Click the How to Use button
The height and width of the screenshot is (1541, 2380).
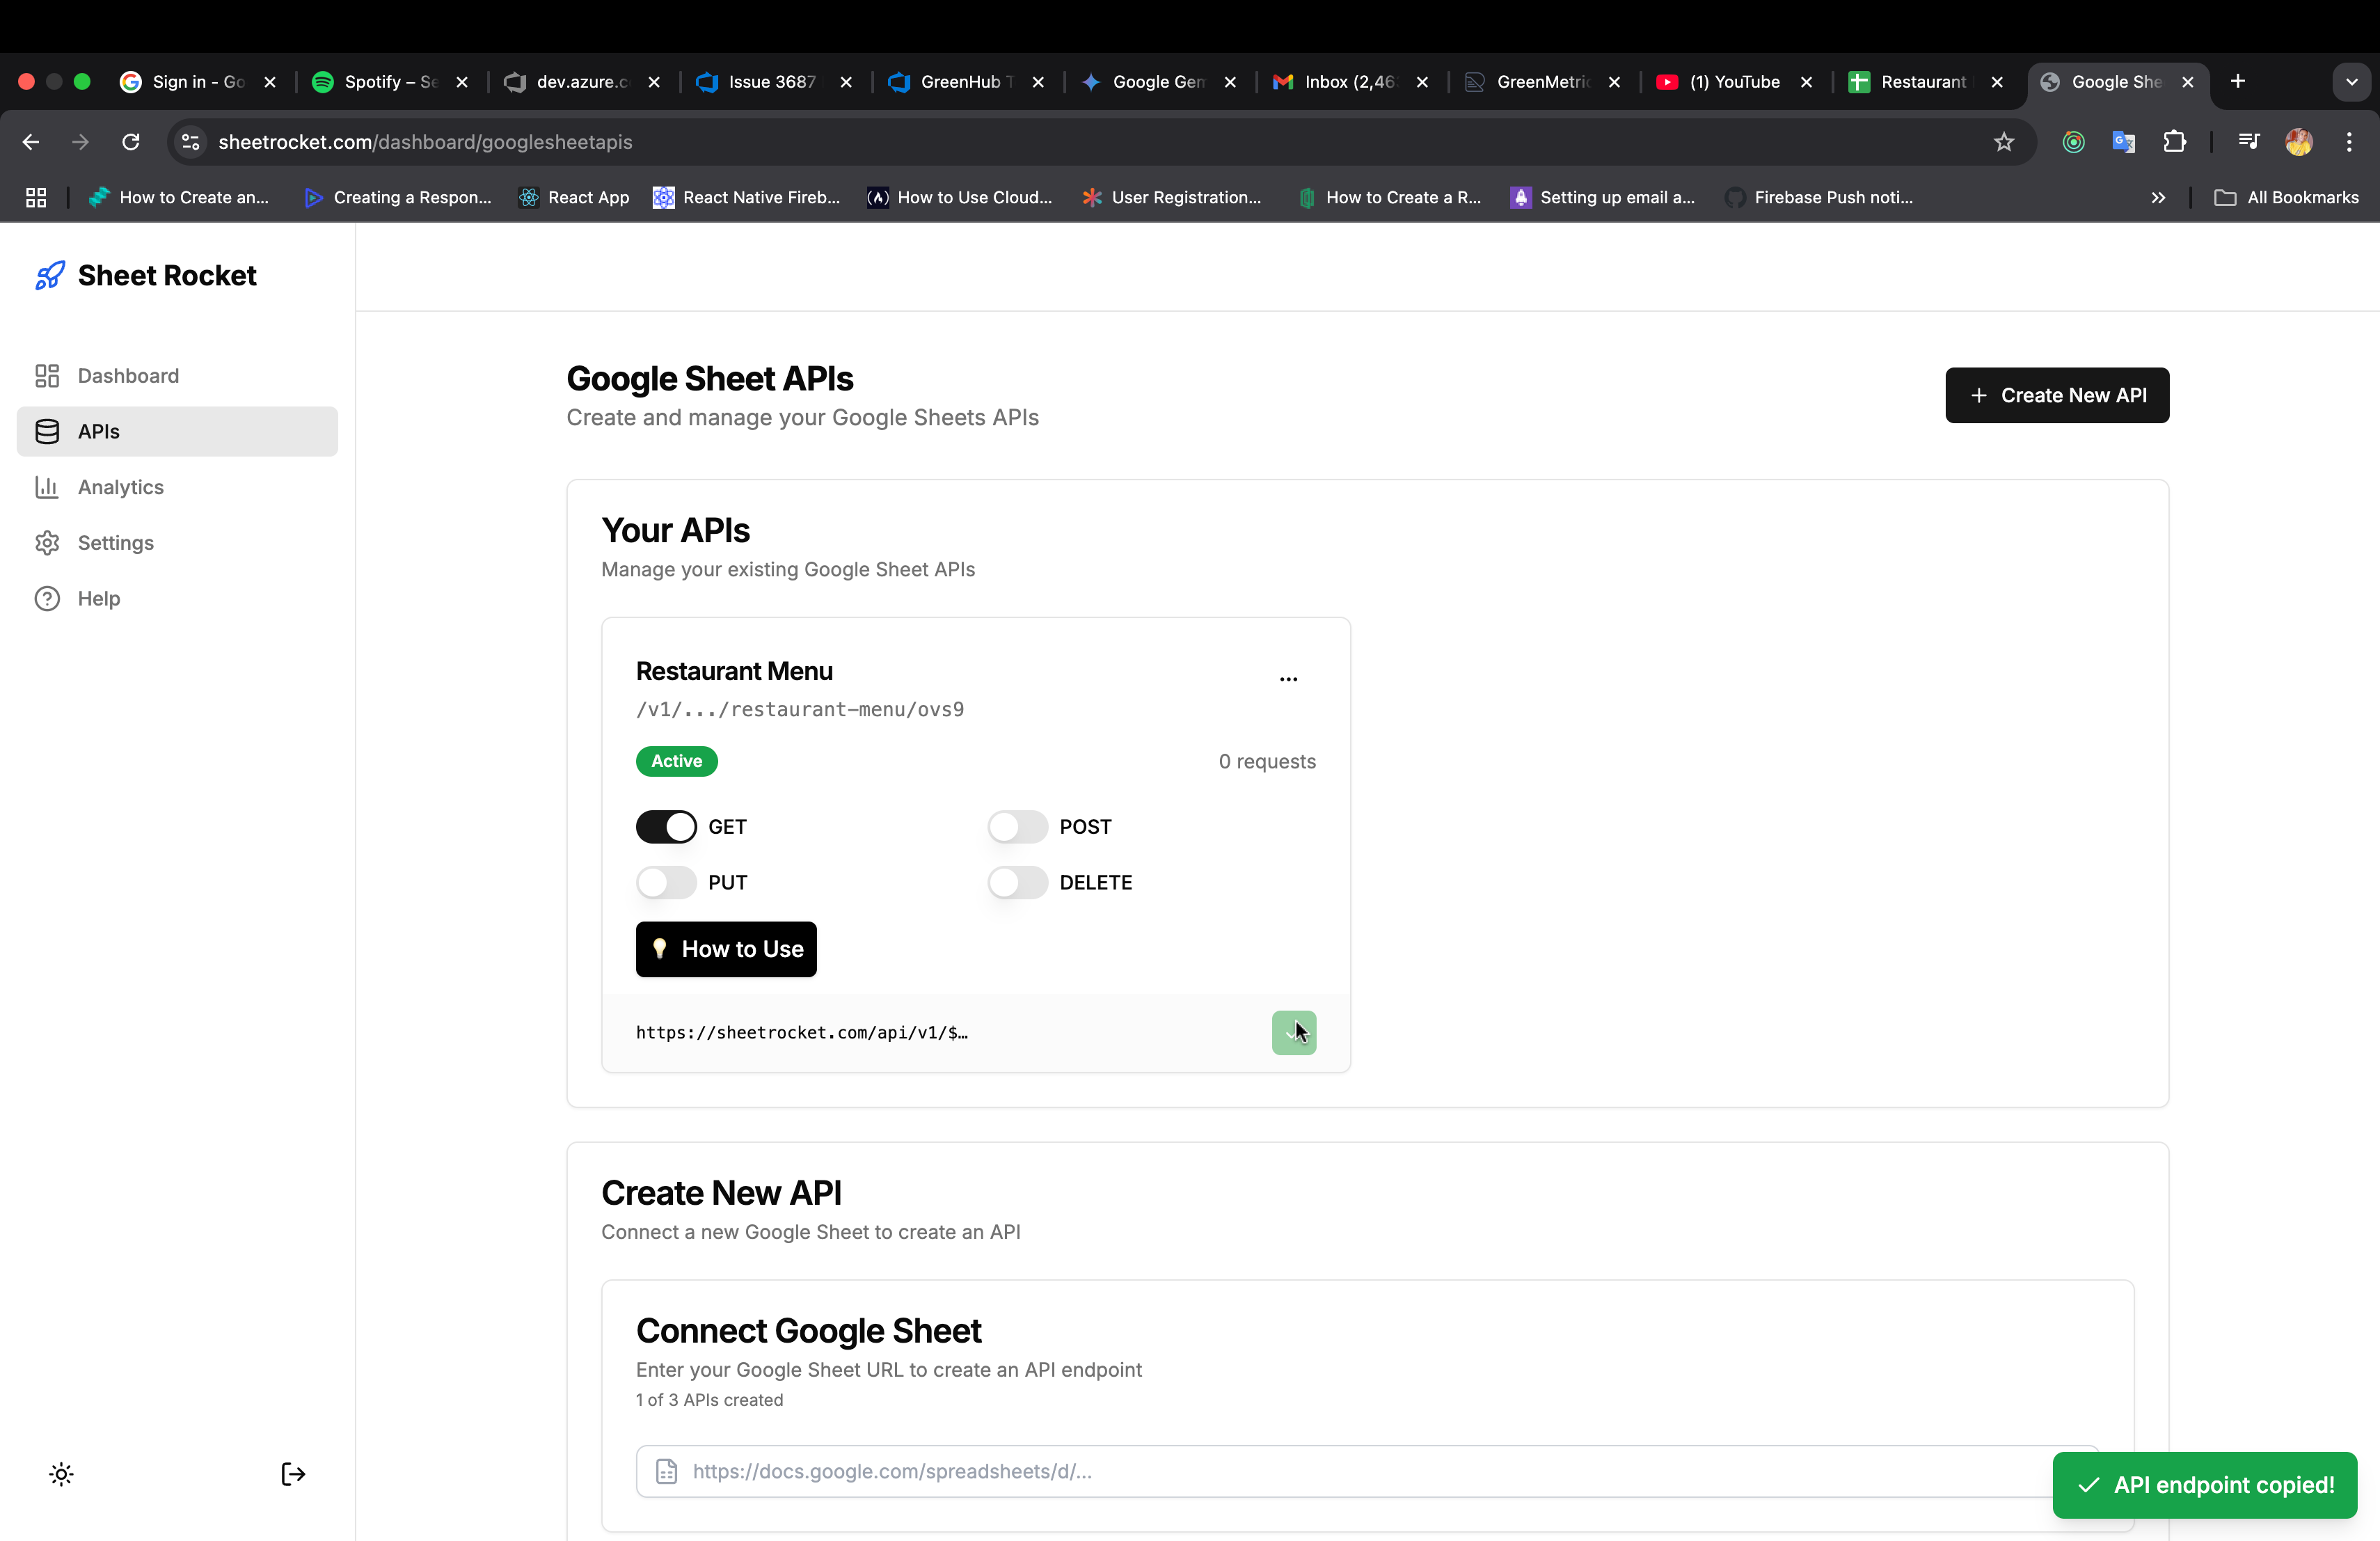pyautogui.click(x=726, y=949)
